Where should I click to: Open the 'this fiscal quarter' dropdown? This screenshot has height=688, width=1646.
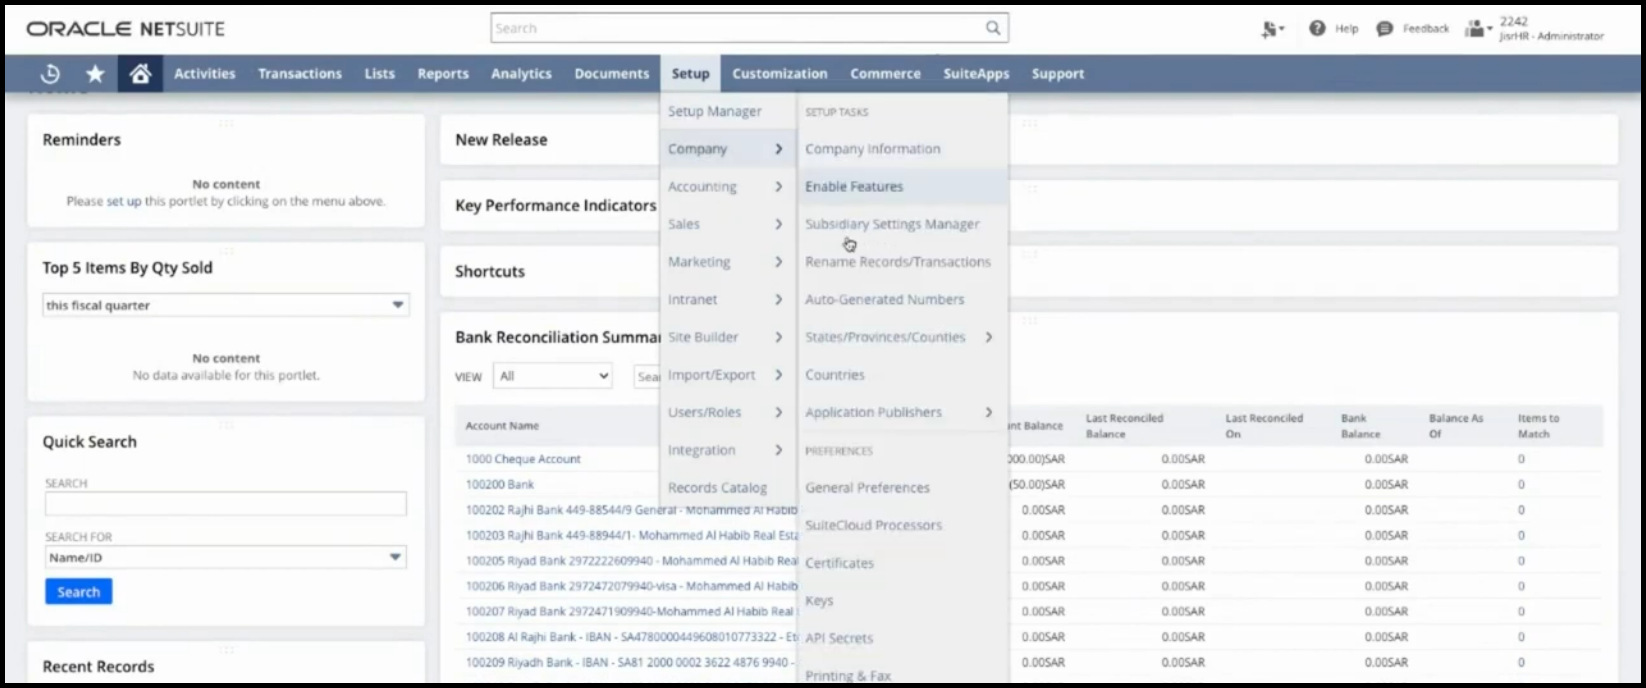[225, 305]
